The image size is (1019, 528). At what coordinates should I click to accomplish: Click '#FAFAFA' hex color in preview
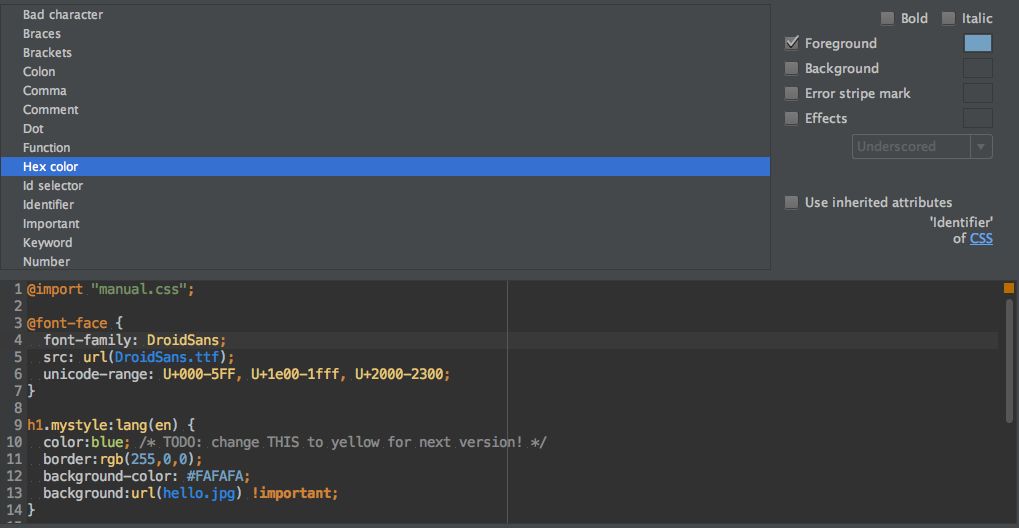215,477
